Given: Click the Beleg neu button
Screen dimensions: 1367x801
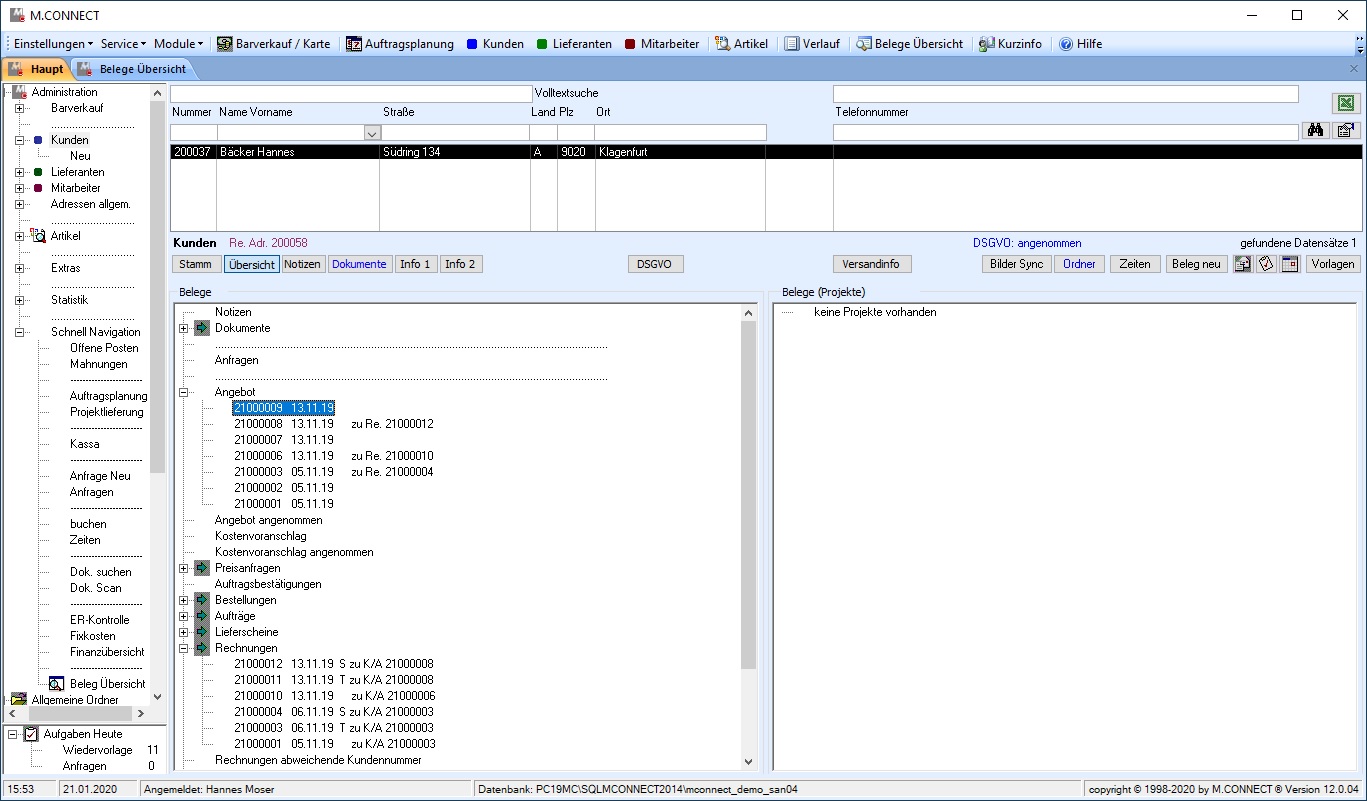Looking at the screenshot, I should pos(1196,264).
